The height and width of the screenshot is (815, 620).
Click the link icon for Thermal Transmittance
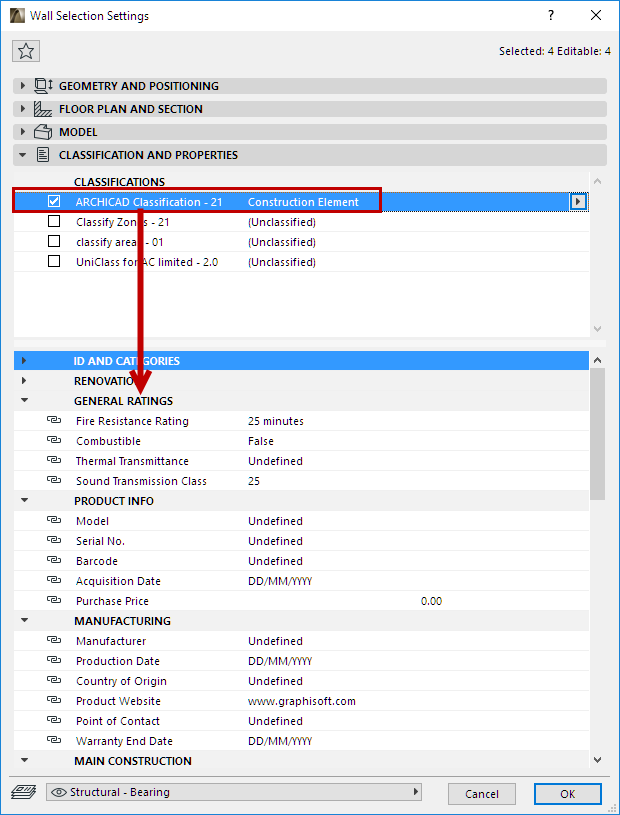pyautogui.click(x=54, y=461)
